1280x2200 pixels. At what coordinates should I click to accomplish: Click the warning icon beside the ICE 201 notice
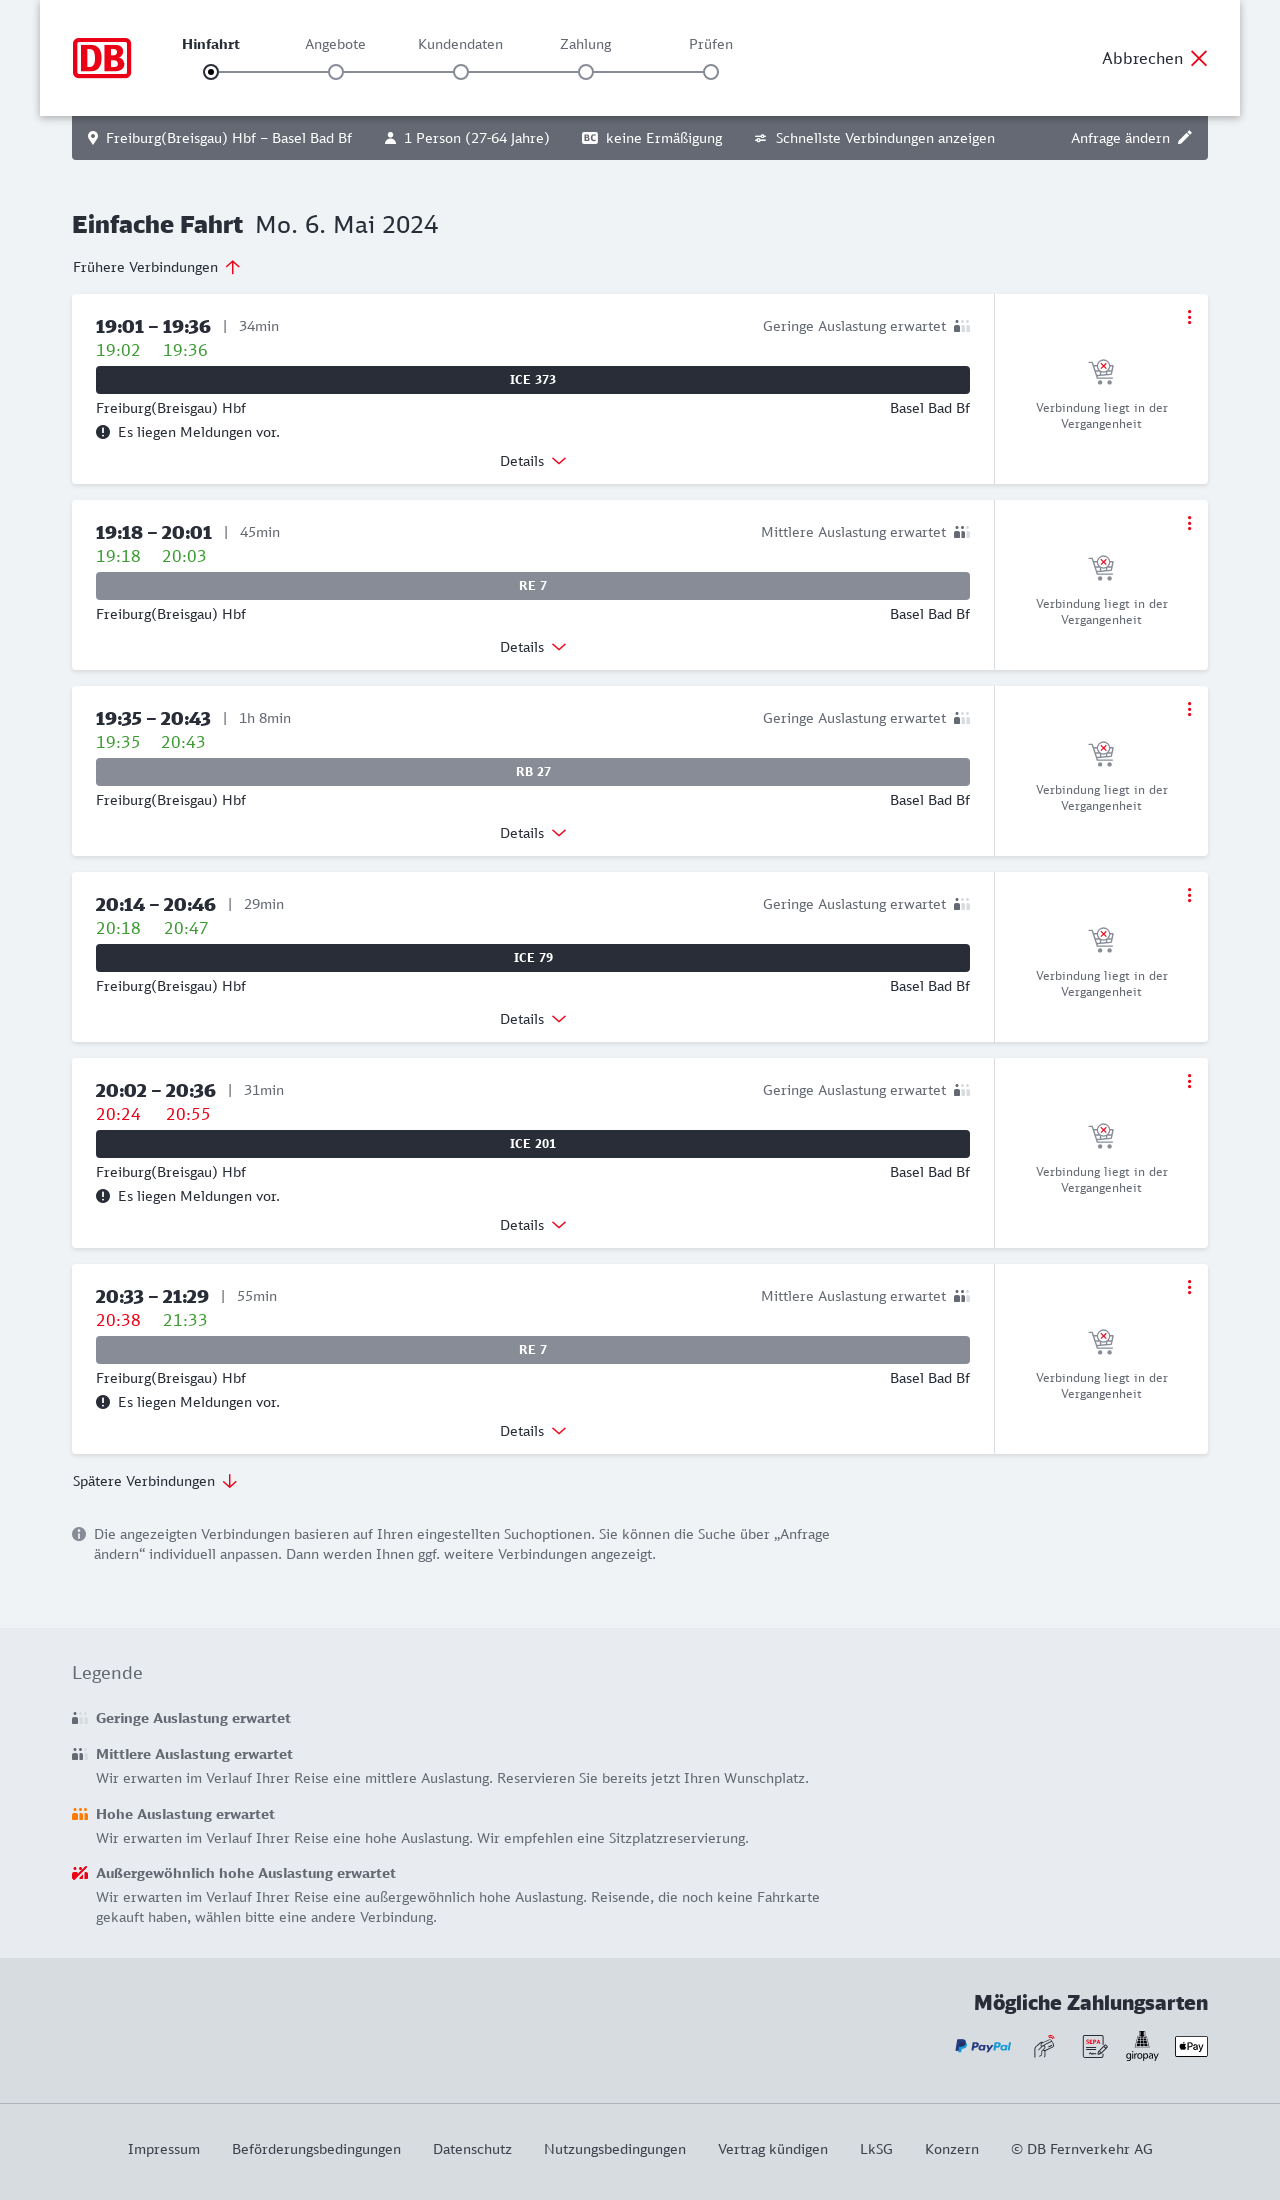pos(103,1196)
